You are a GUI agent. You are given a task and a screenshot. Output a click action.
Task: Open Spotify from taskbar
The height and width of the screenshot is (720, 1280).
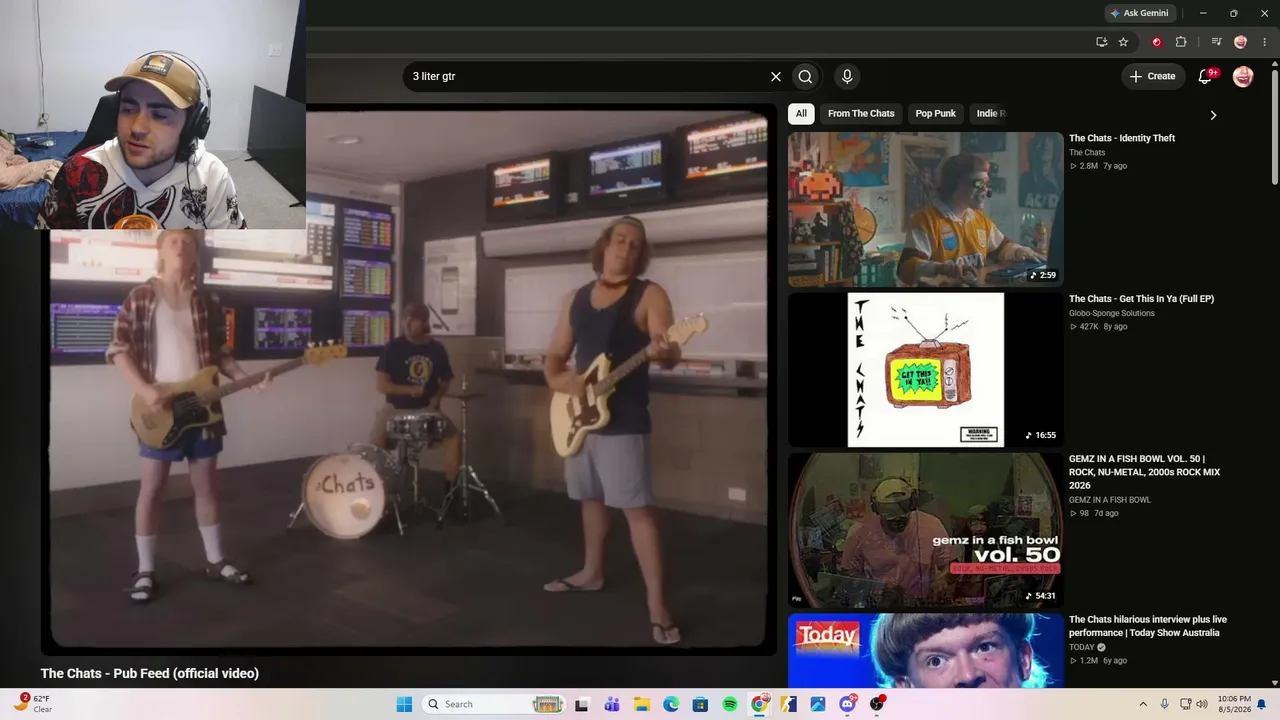pyautogui.click(x=730, y=704)
